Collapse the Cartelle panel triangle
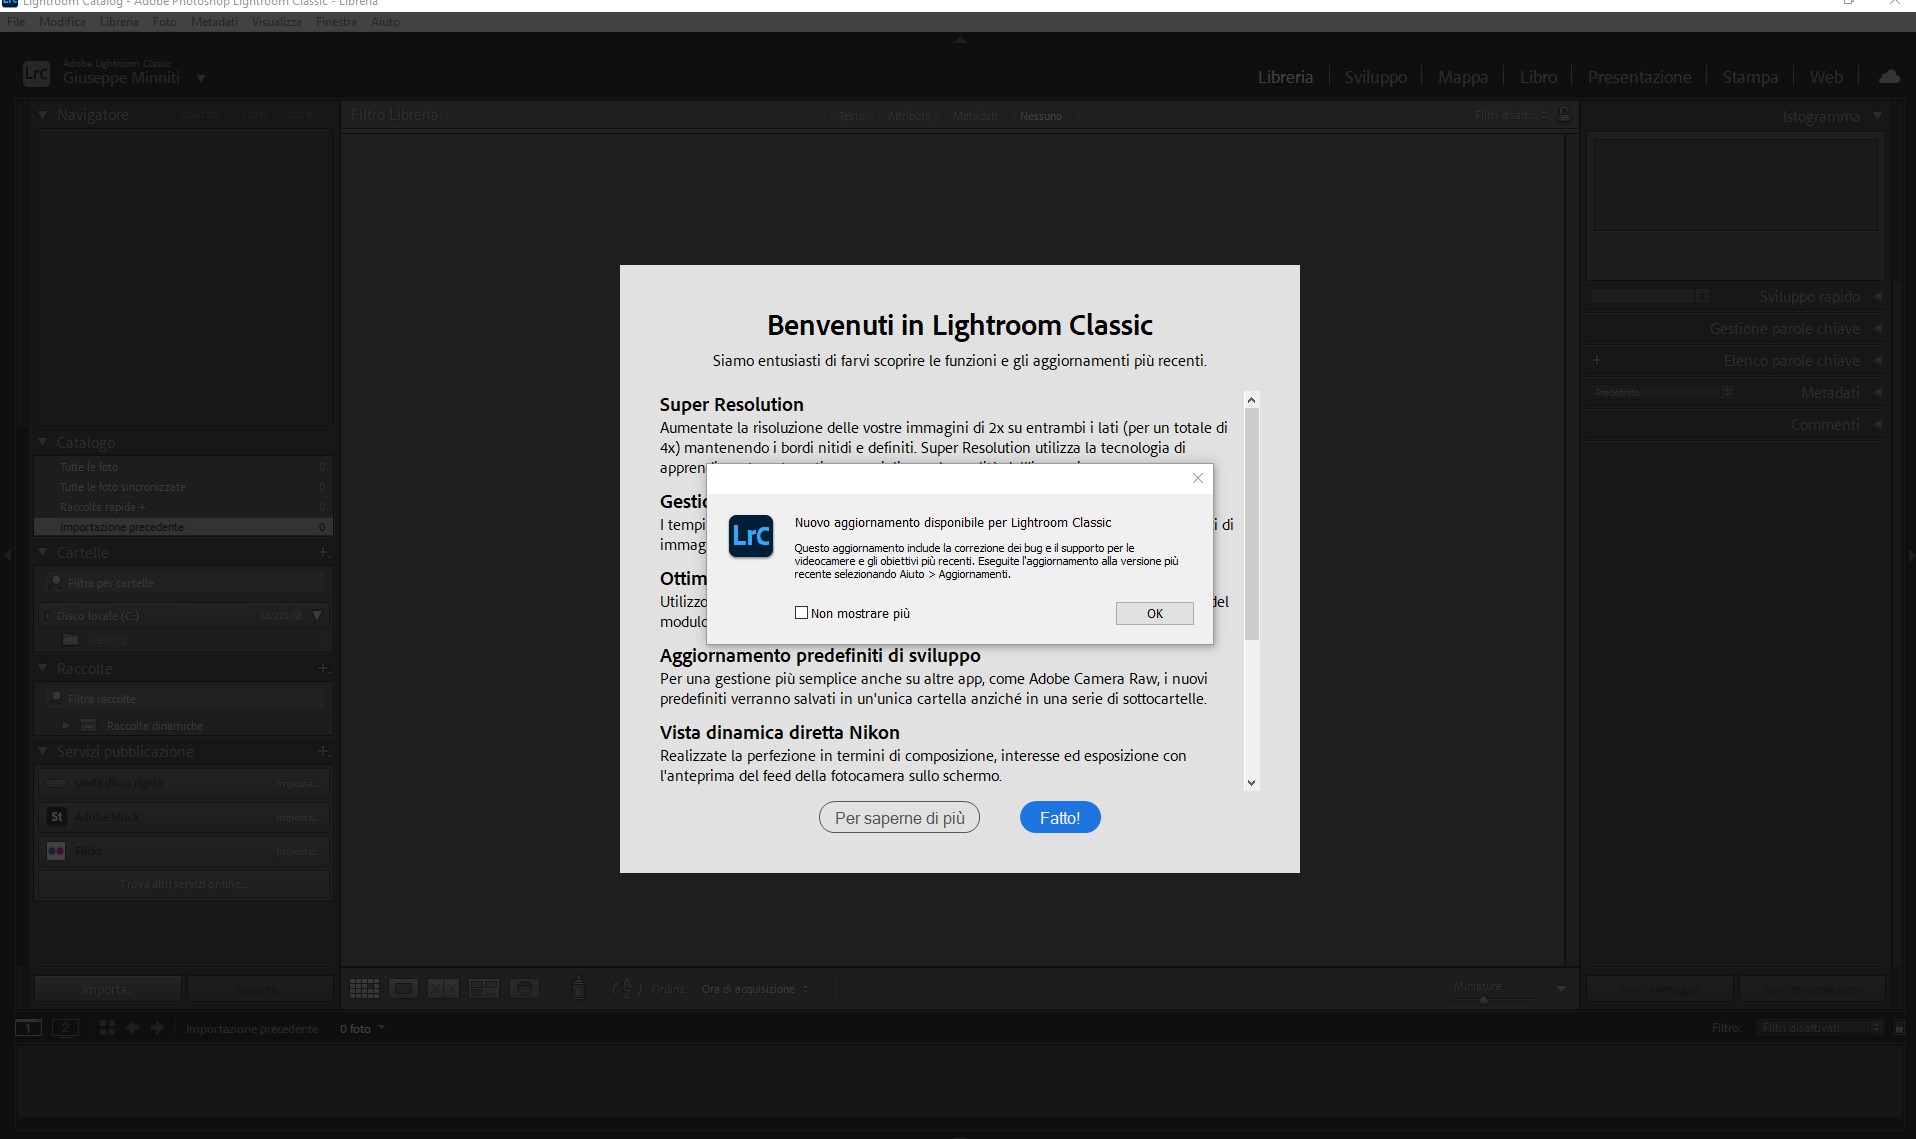 [x=42, y=552]
